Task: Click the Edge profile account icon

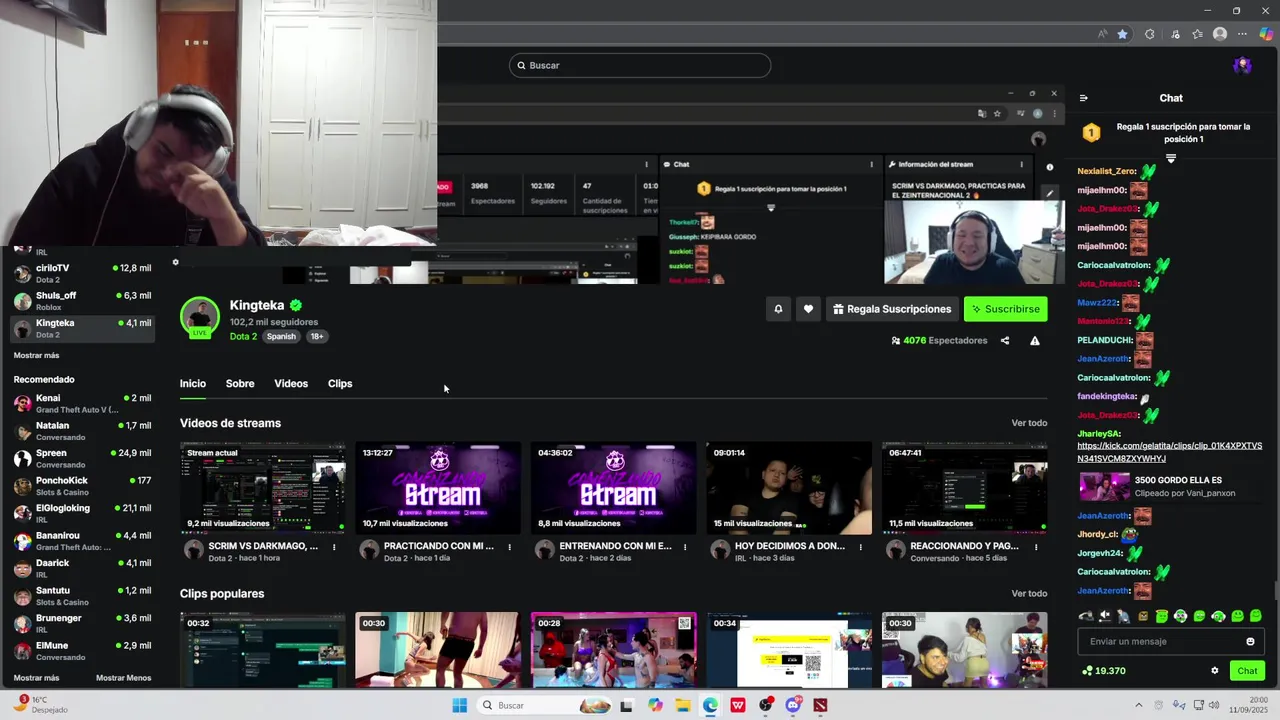Action: point(1220,34)
